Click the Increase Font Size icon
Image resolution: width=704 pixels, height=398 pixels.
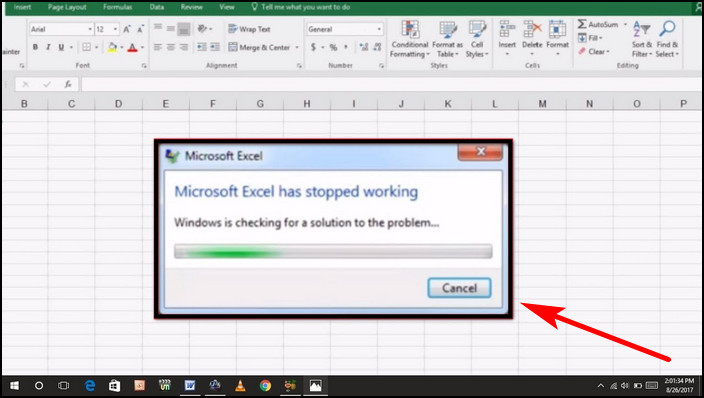point(127,29)
